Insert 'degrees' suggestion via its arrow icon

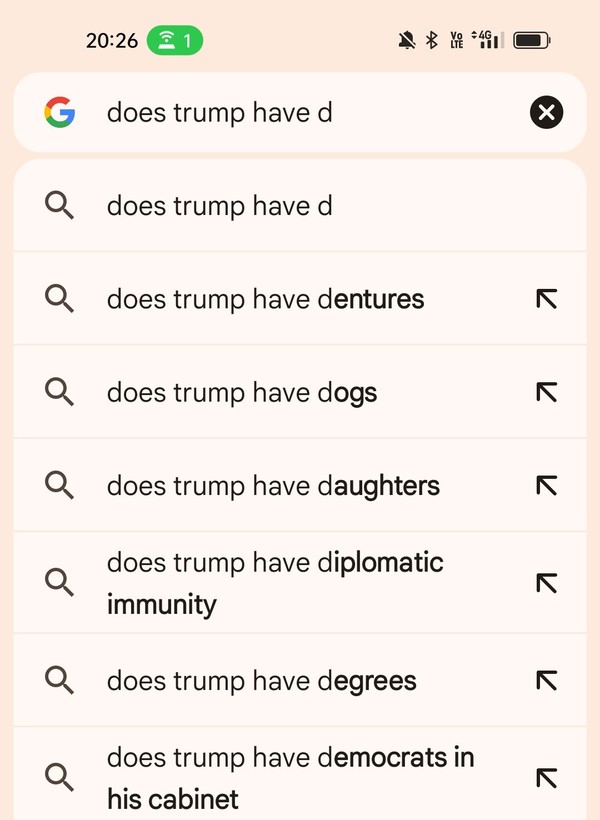[546, 681]
